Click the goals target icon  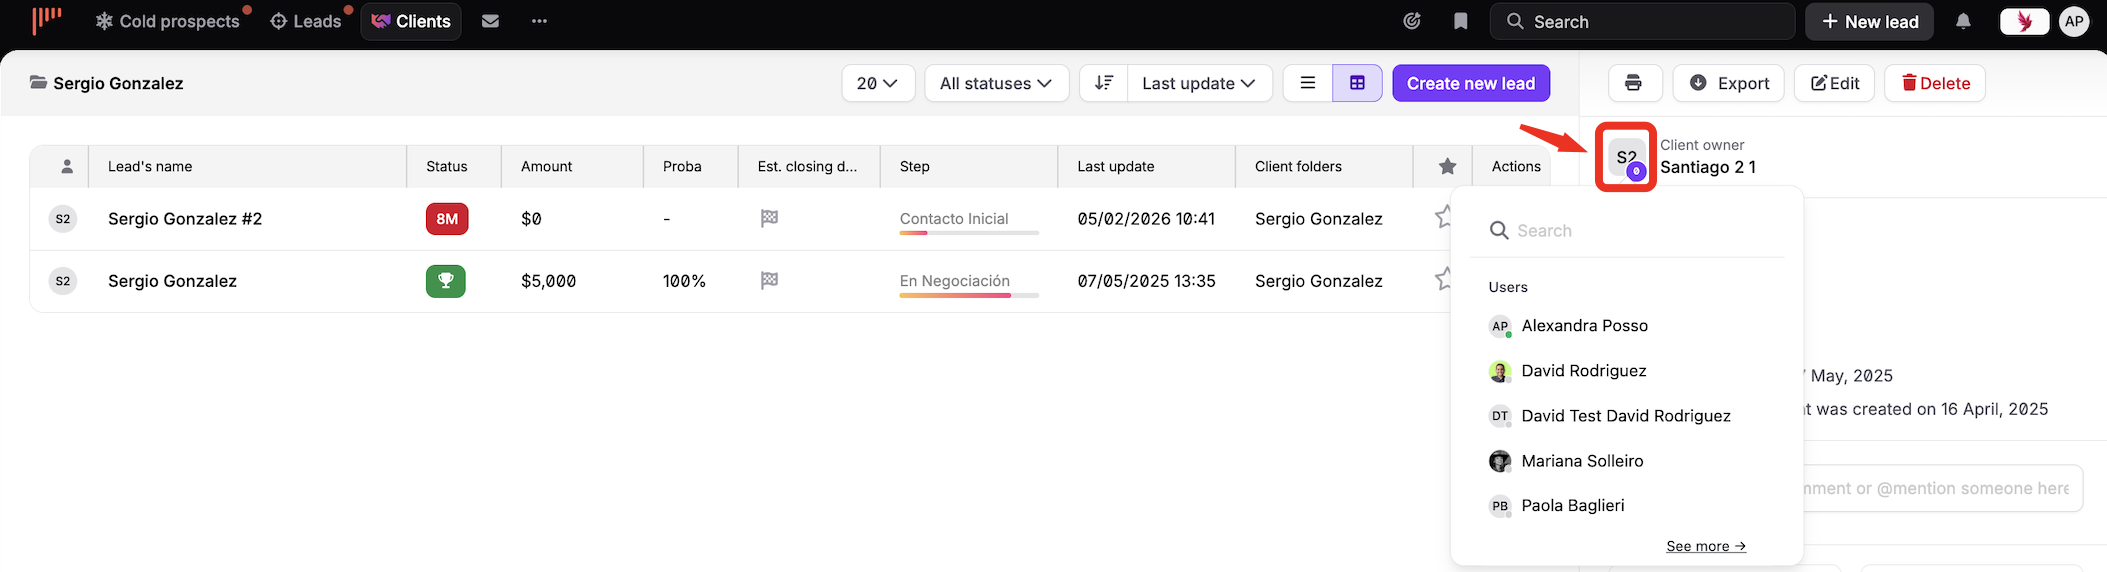[x=1412, y=21]
